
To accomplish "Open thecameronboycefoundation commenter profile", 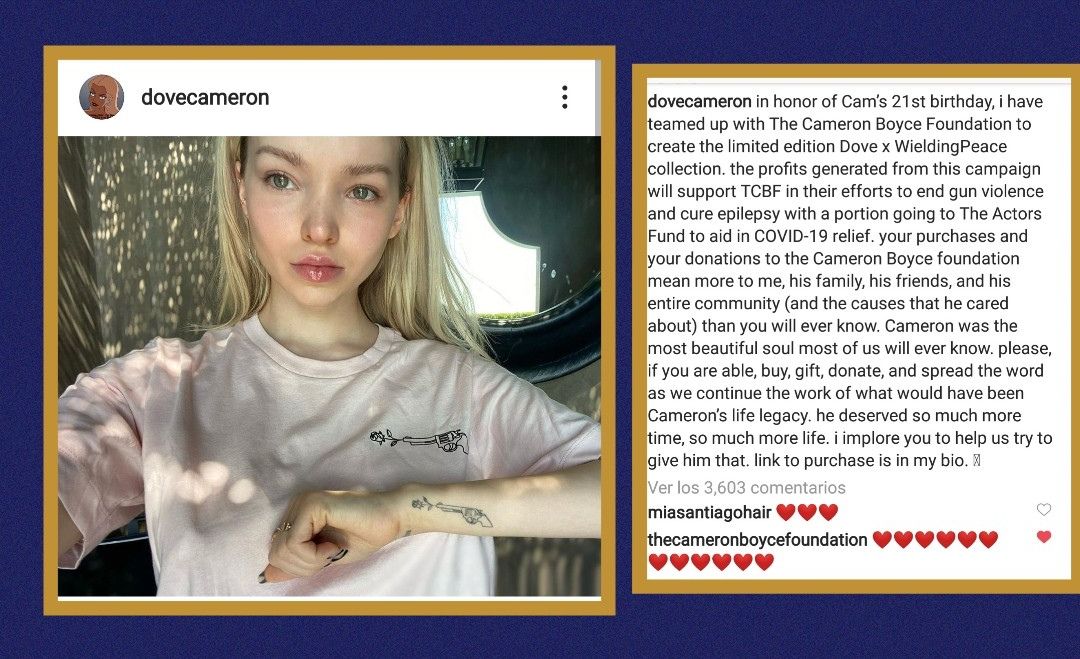I will [757, 539].
